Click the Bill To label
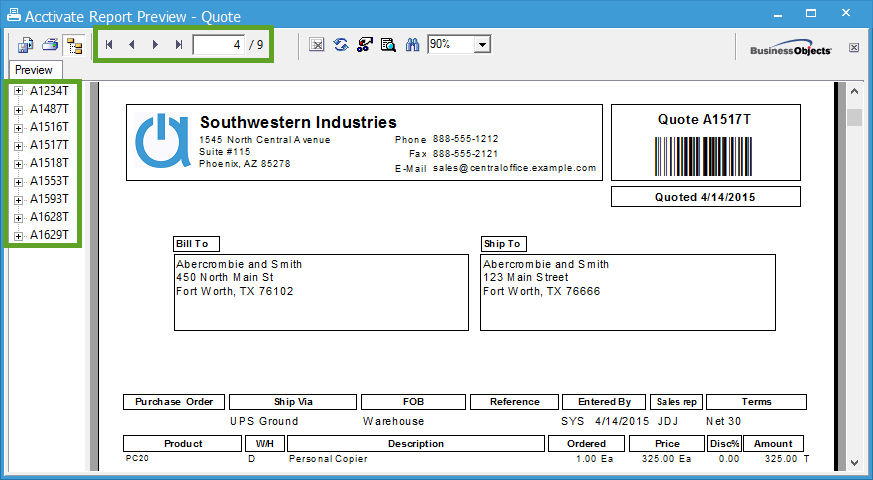The height and width of the screenshot is (480, 873). [196, 244]
